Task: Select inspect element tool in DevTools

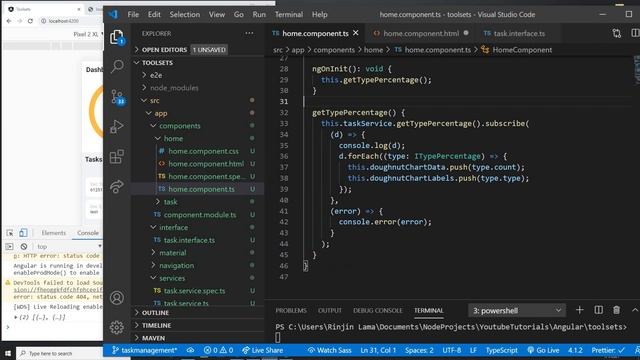Action: [10, 233]
